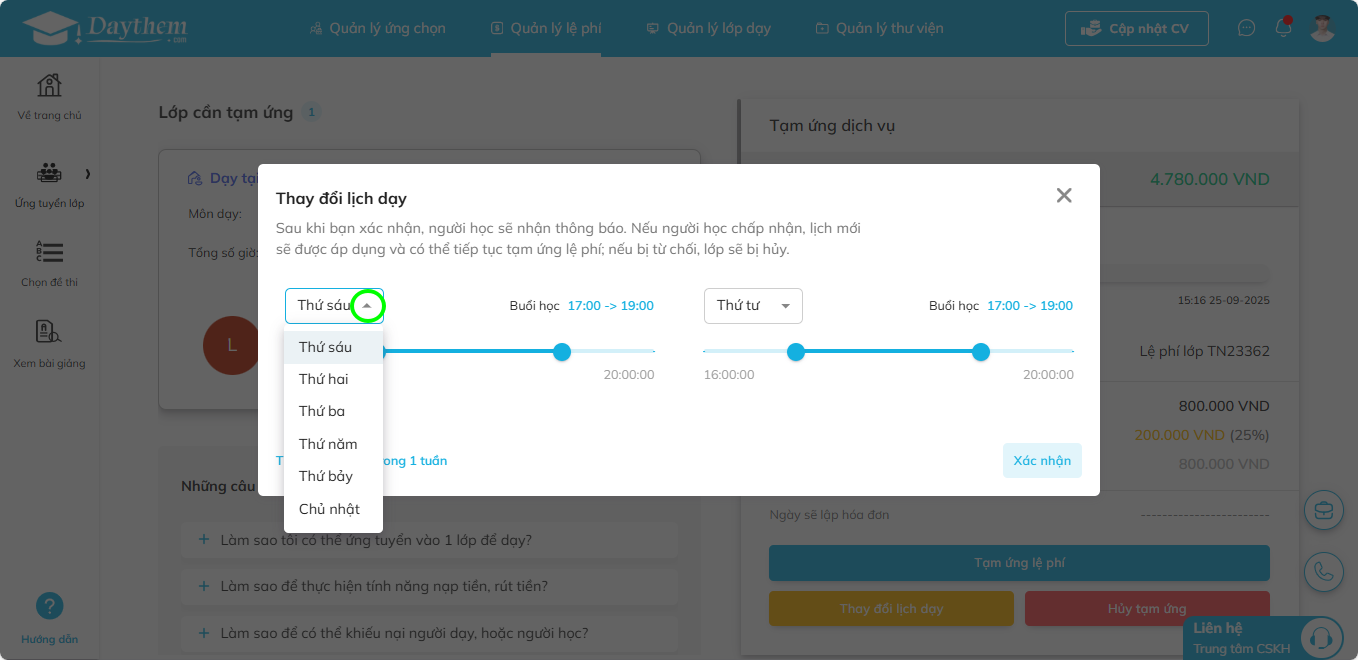Open the user profile avatar
The height and width of the screenshot is (660, 1358).
(x=1323, y=28)
